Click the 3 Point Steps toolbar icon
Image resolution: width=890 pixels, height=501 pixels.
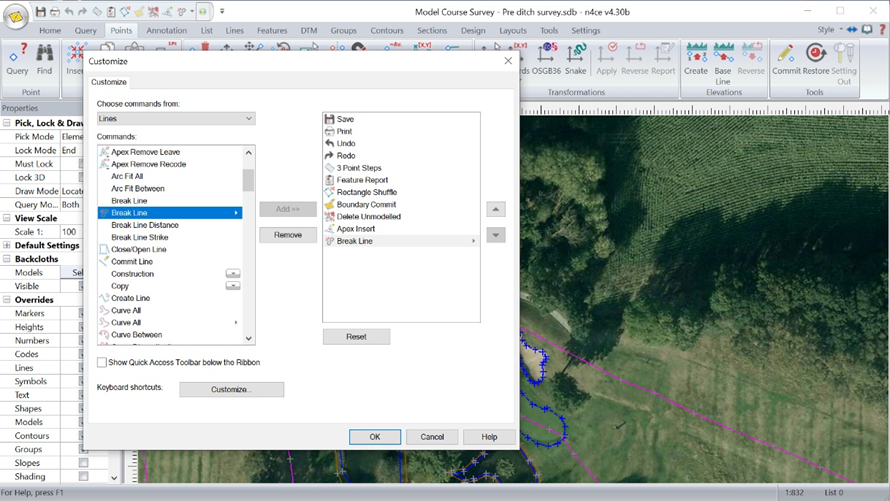click(x=97, y=11)
